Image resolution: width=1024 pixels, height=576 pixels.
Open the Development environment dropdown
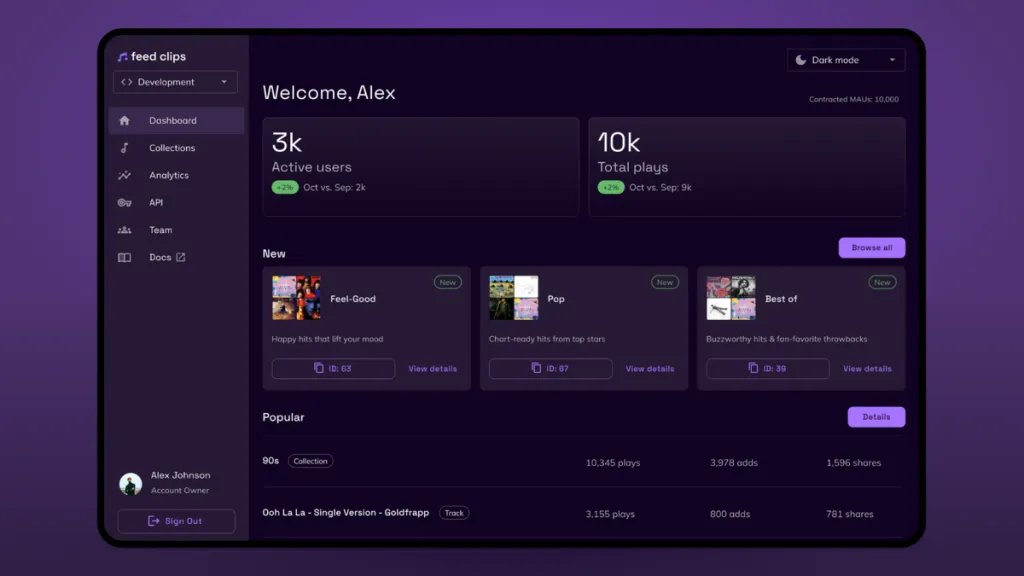pyautogui.click(x=175, y=82)
